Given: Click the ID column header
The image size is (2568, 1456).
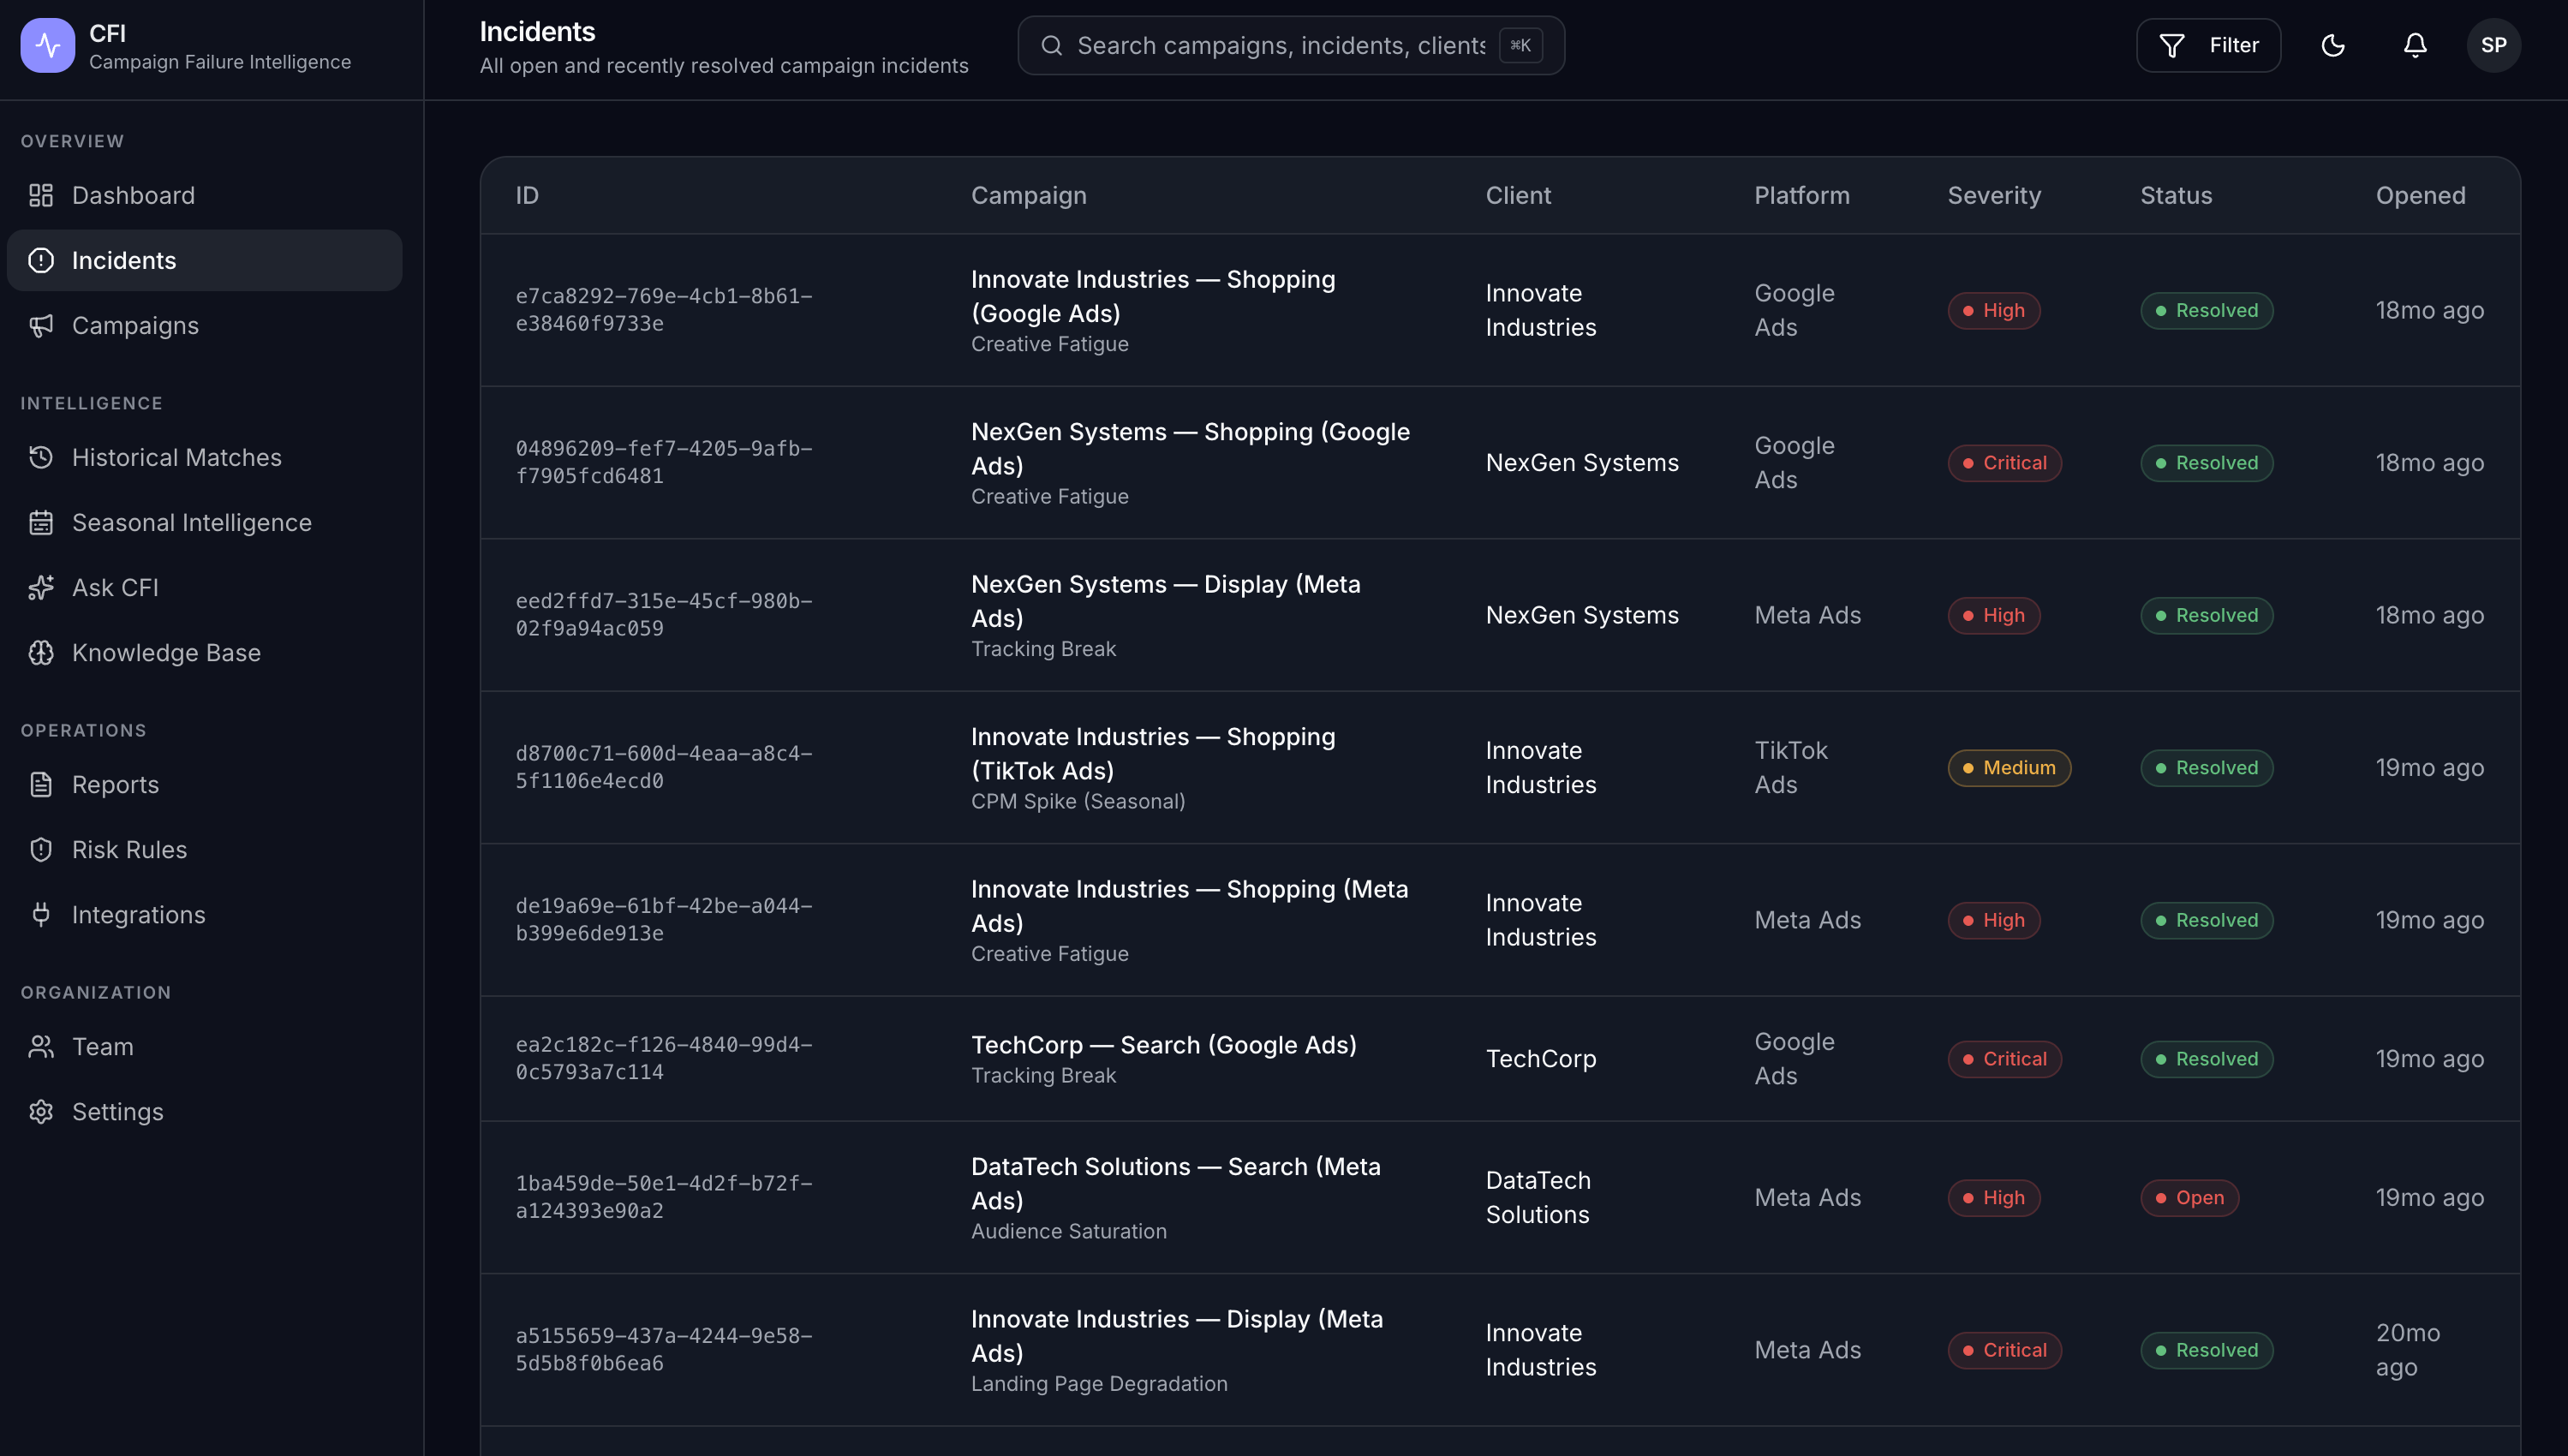Looking at the screenshot, I should pos(527,195).
